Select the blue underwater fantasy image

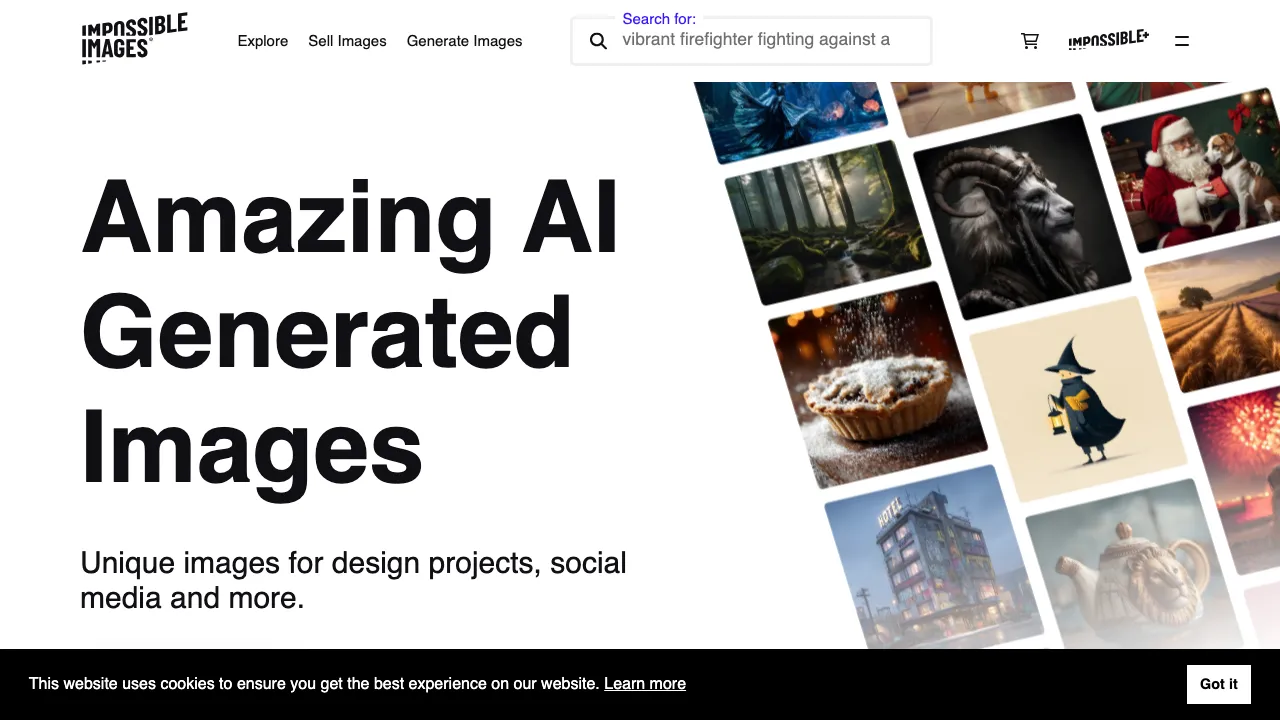(x=790, y=115)
